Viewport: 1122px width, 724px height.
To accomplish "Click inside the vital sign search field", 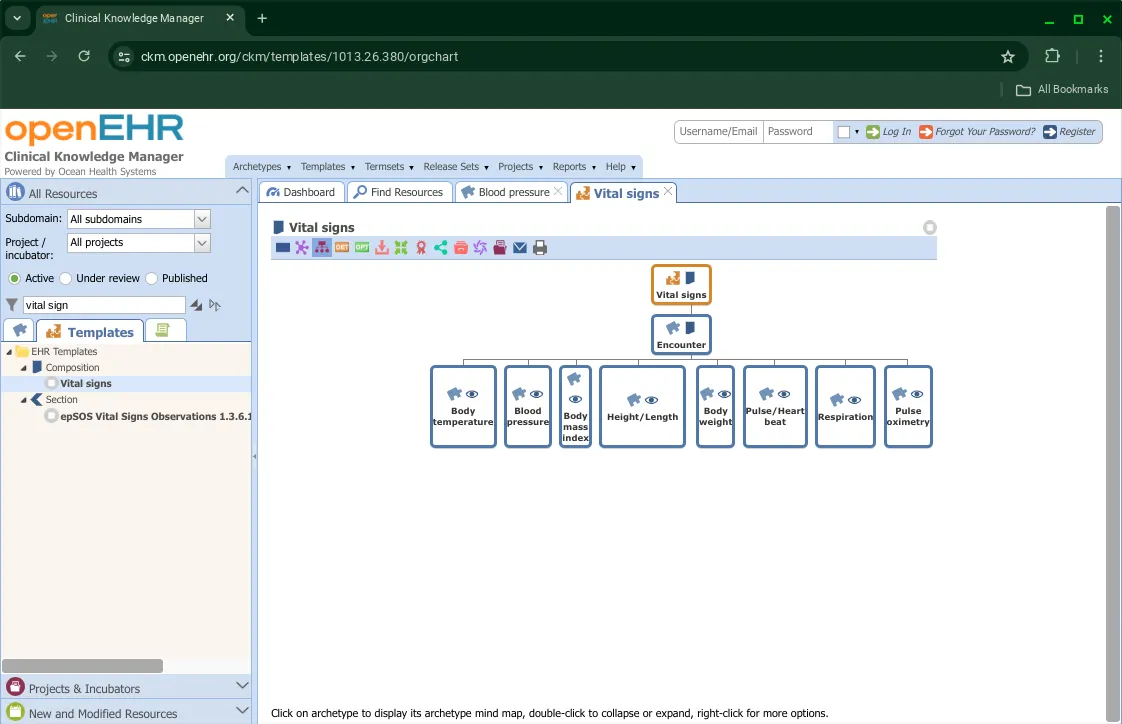I will coord(105,304).
